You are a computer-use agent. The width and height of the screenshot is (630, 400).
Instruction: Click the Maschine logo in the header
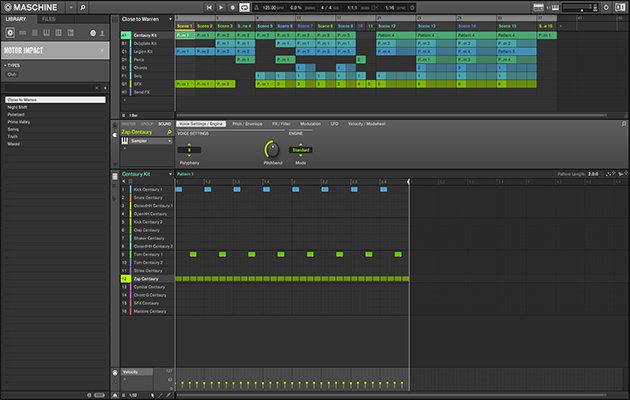pos(35,7)
